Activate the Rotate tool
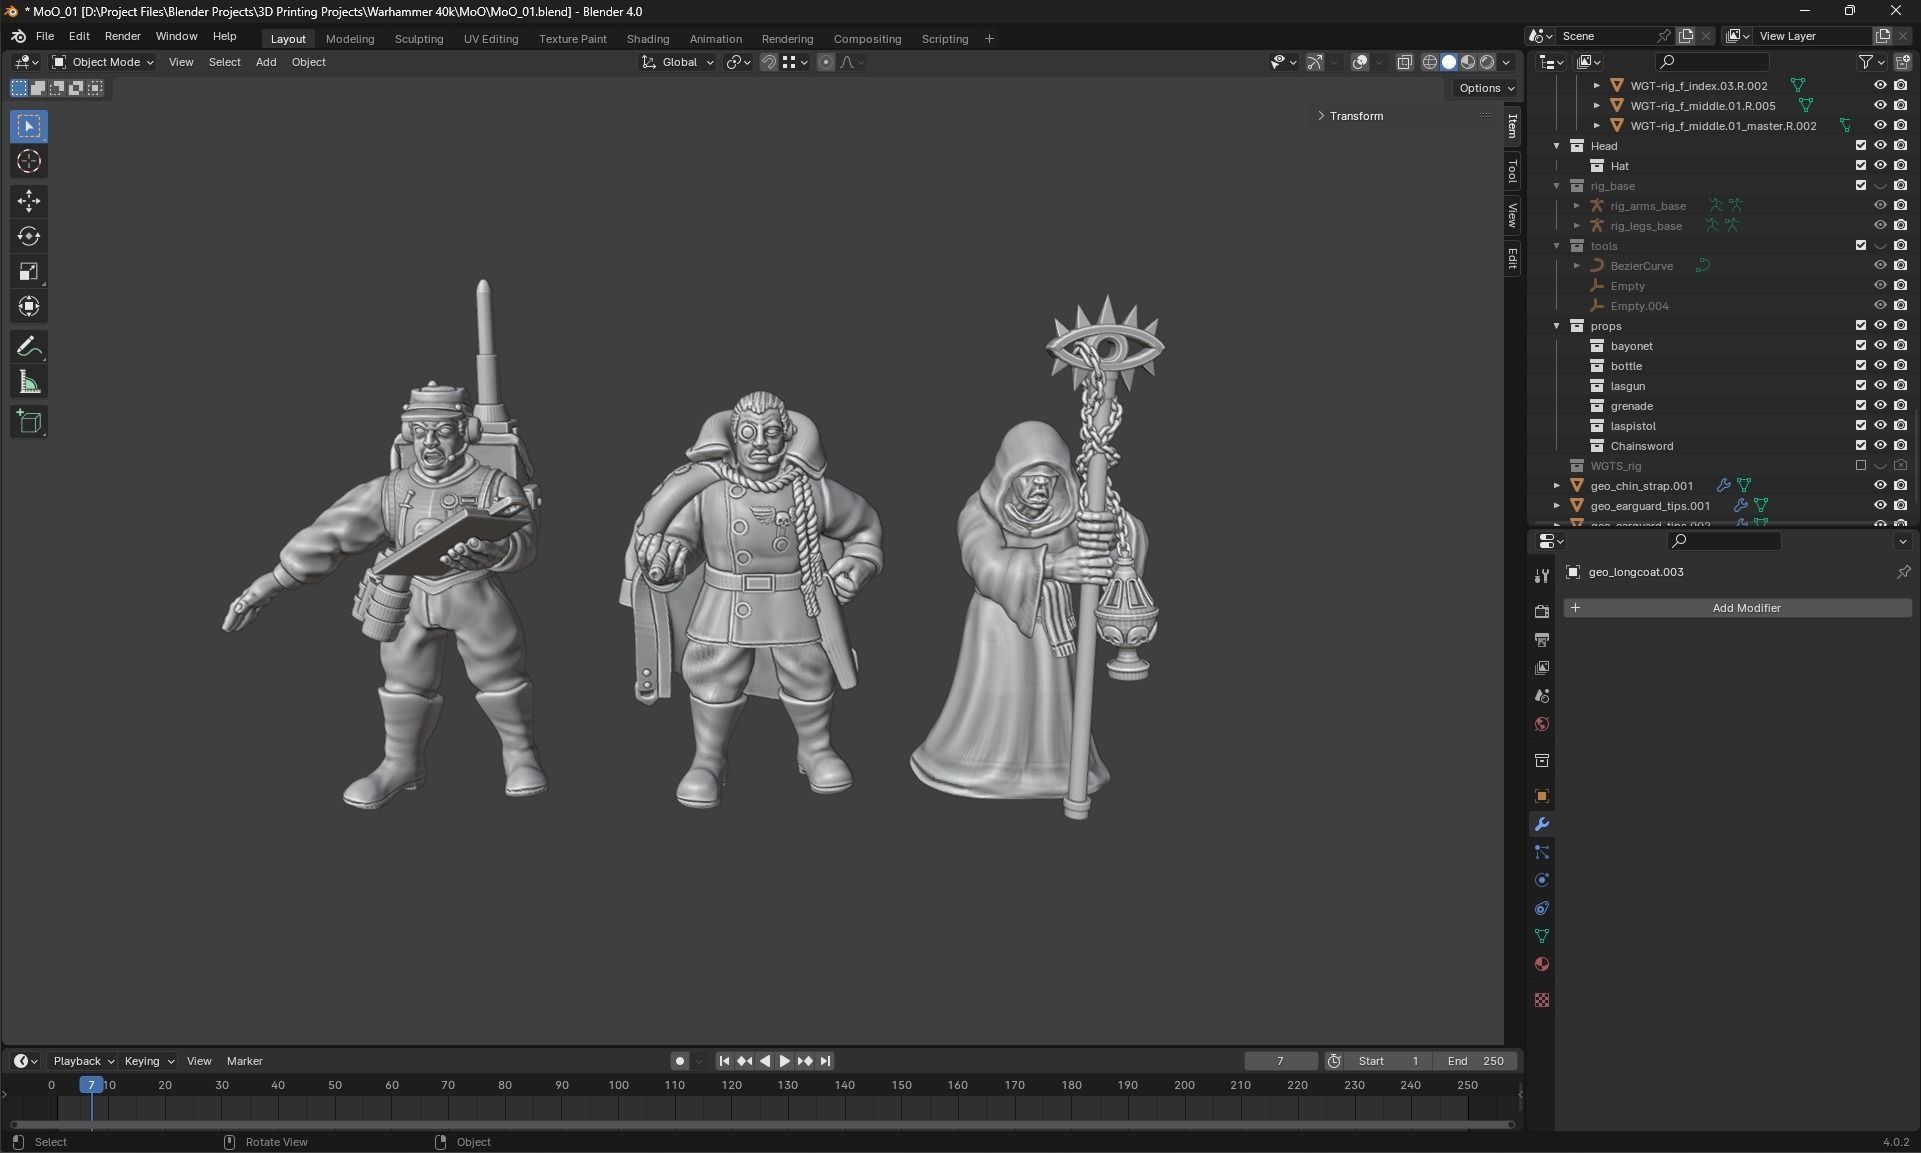This screenshot has width=1921, height=1153. (x=28, y=236)
